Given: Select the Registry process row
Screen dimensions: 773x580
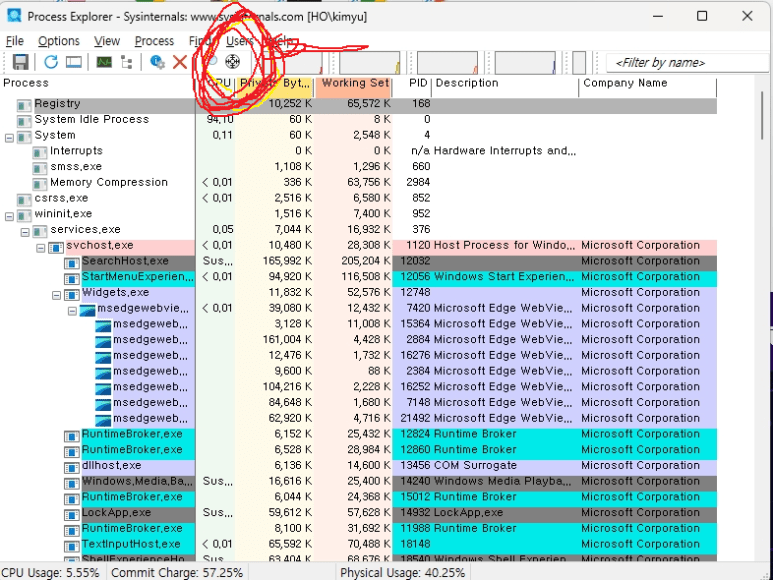Looking at the screenshot, I should pos(359,105).
